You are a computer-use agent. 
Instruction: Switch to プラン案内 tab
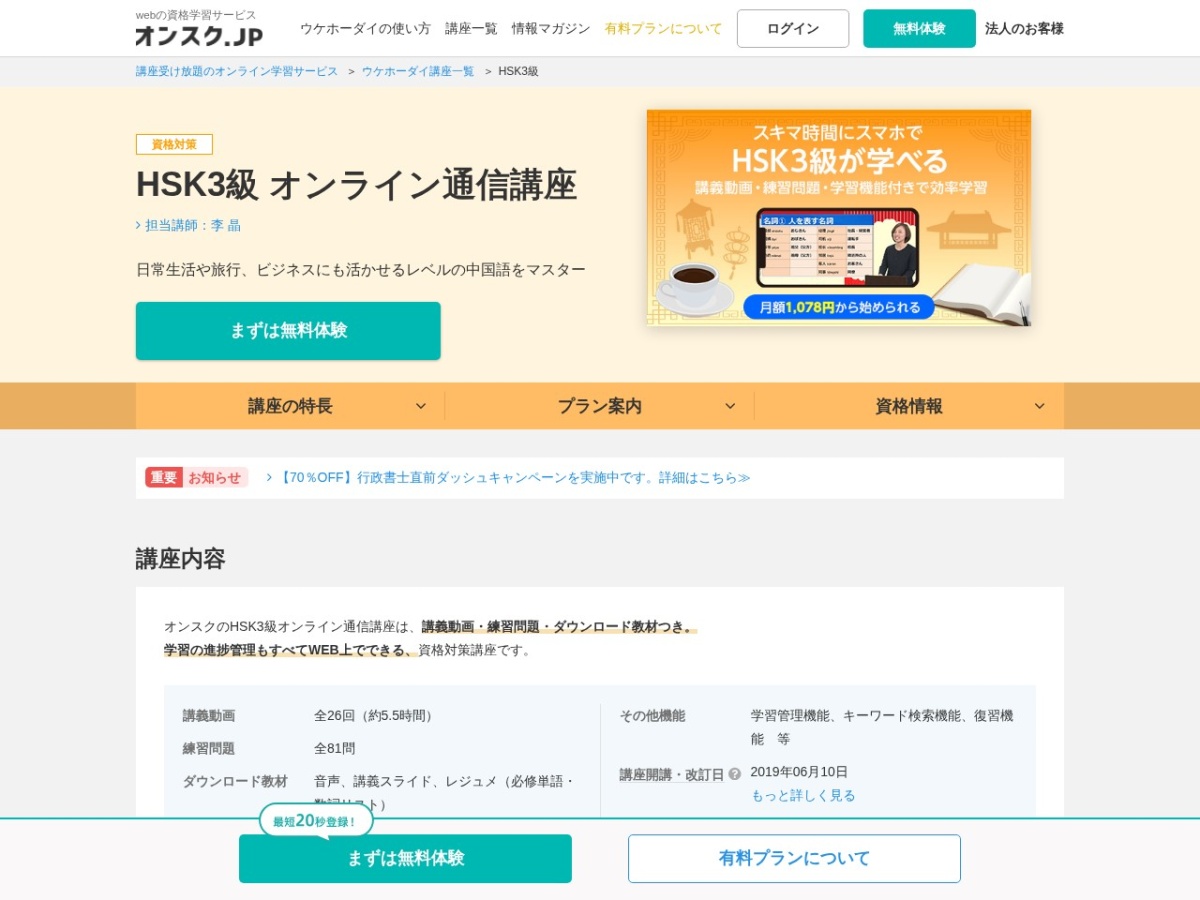[600, 406]
